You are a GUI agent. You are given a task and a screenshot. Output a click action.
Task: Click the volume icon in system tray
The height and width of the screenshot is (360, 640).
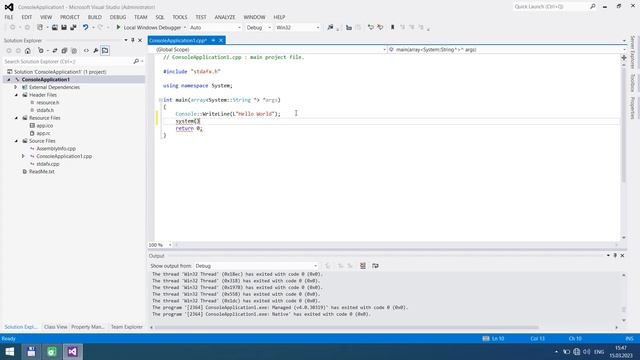[587, 351]
